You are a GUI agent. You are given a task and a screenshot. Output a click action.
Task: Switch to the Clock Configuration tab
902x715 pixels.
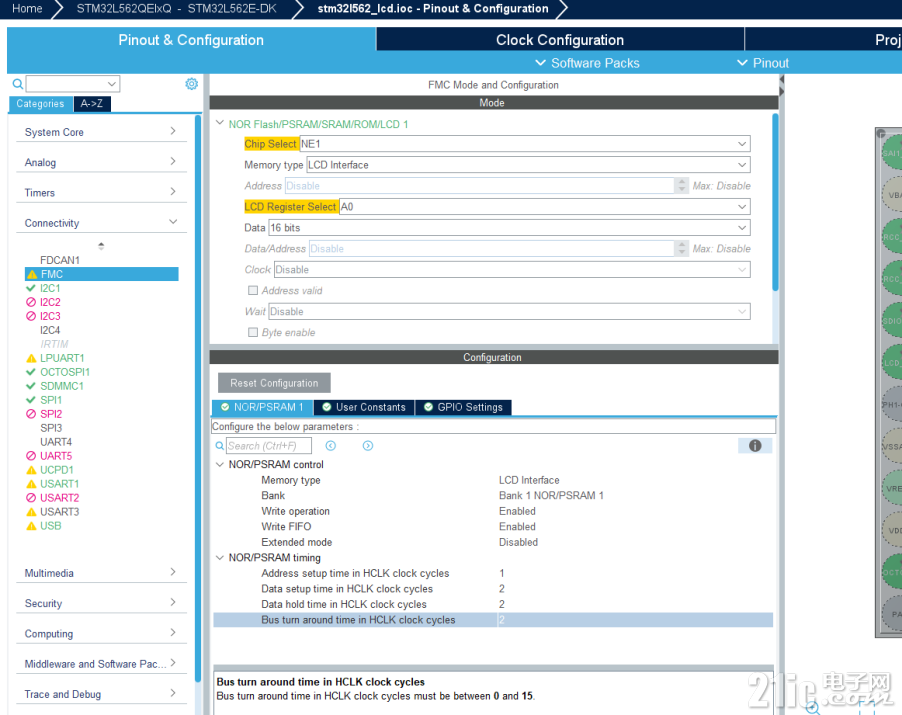560,40
